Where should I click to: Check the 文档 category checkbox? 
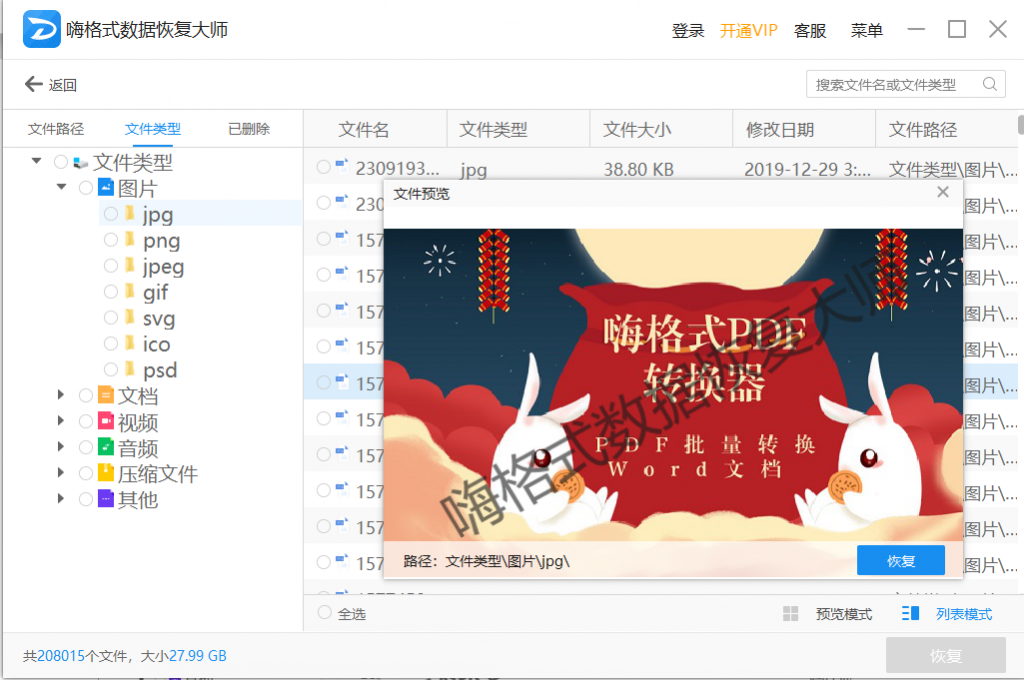(86, 395)
